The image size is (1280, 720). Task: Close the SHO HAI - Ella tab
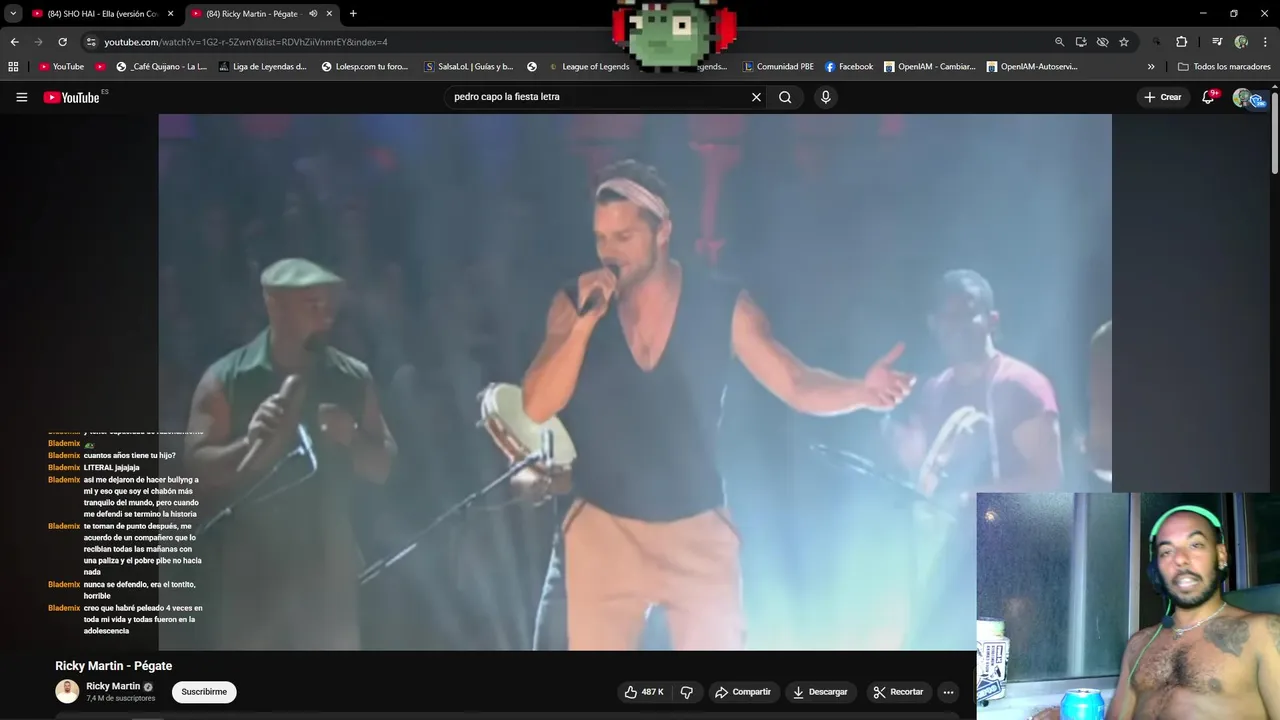pyautogui.click(x=170, y=14)
